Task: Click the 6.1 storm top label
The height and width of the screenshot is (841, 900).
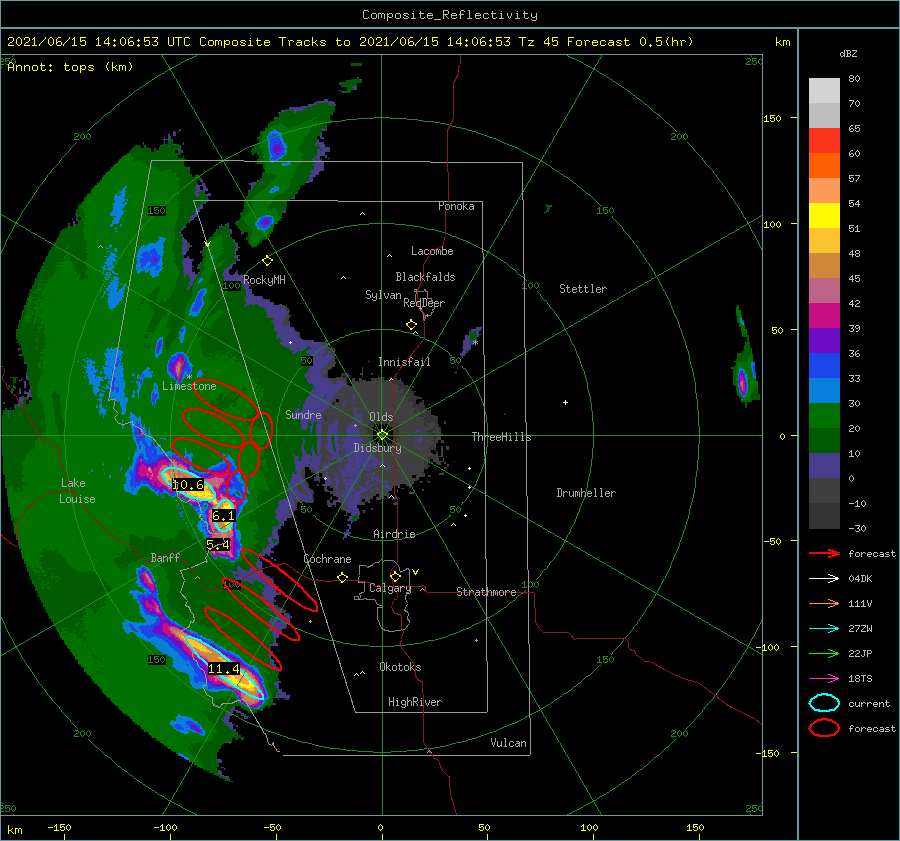Action: (223, 516)
